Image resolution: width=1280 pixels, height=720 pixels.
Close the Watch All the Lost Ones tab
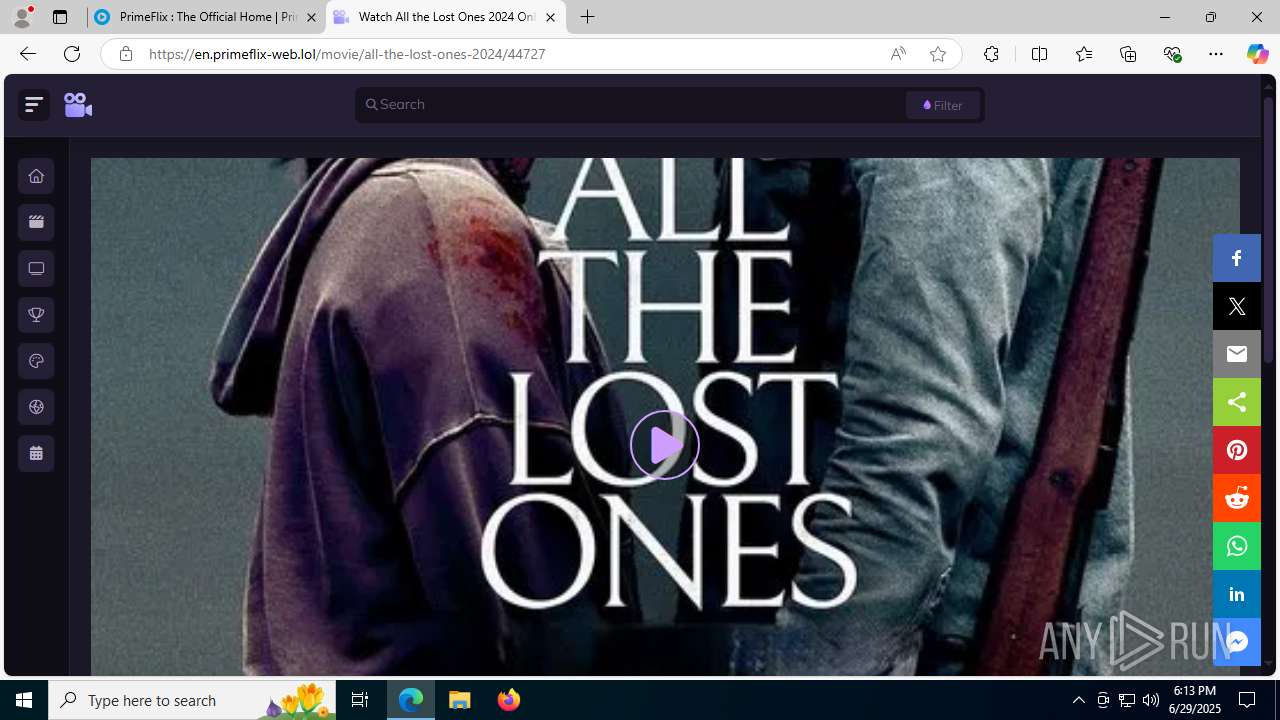pos(550,17)
